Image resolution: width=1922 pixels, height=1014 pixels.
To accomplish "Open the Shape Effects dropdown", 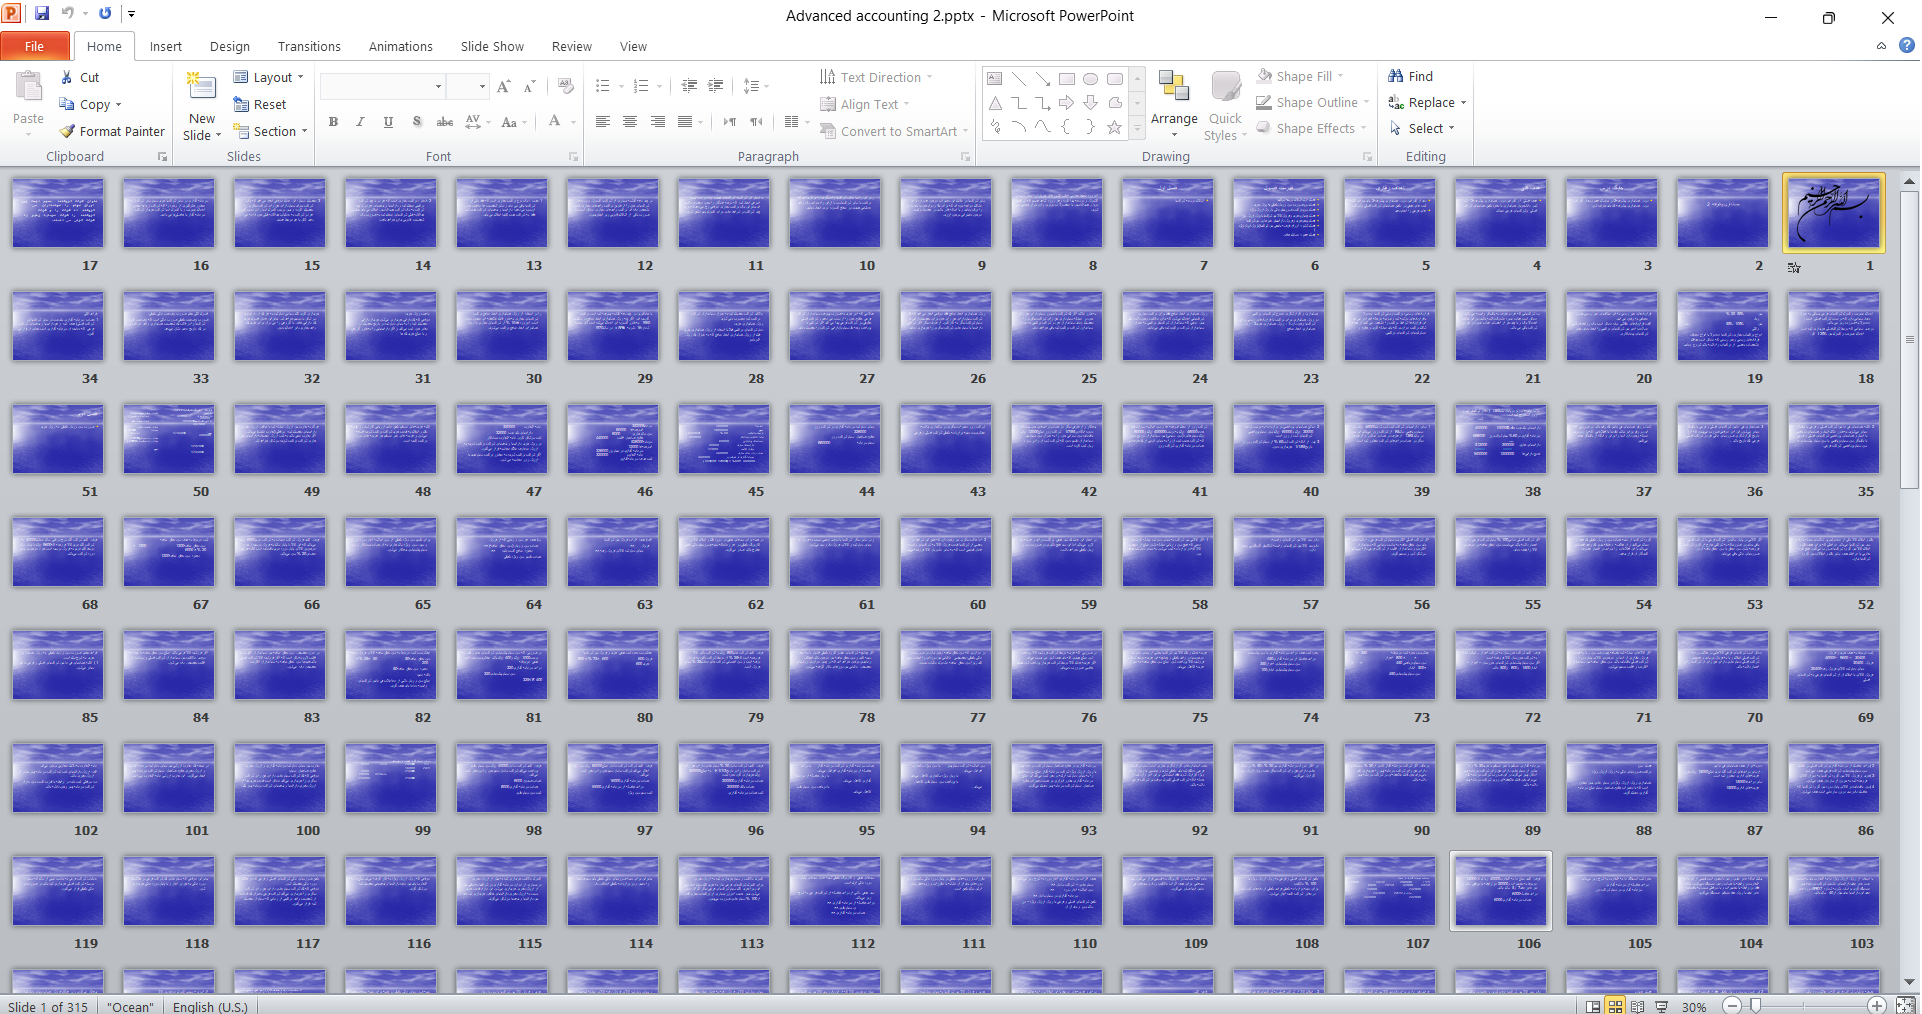I will (x=1312, y=128).
